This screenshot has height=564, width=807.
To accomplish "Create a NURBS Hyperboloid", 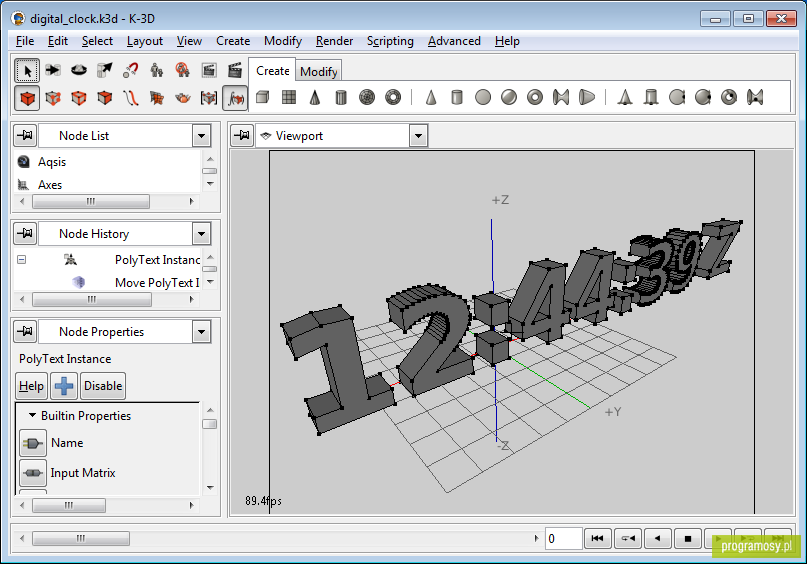I will (x=755, y=97).
